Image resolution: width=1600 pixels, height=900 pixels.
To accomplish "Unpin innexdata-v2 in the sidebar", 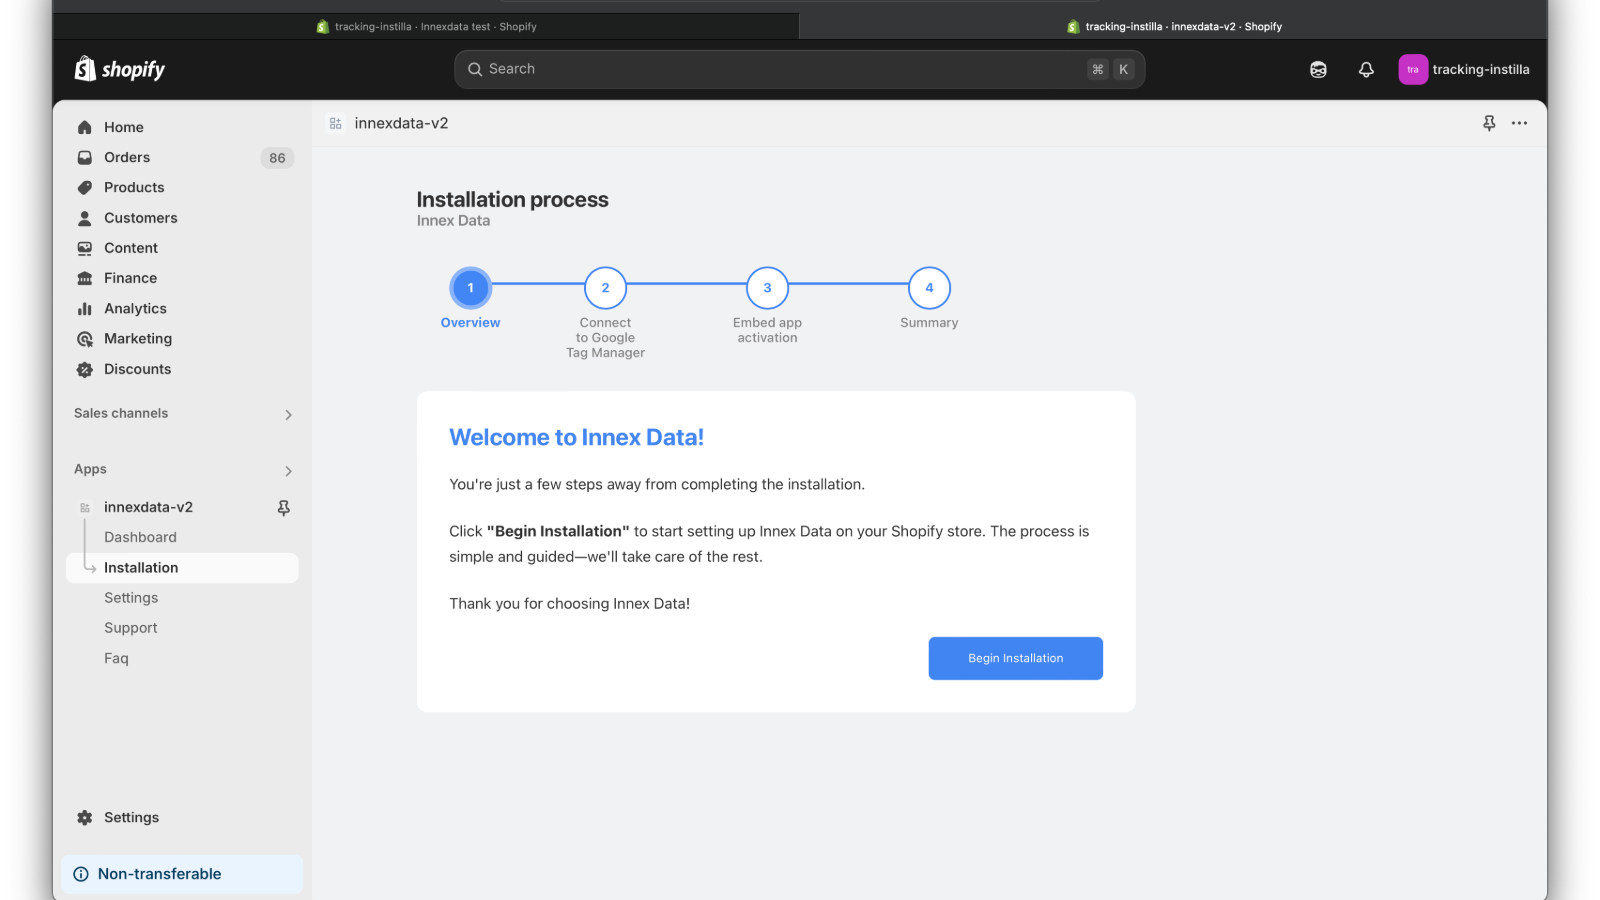I will pyautogui.click(x=284, y=508).
